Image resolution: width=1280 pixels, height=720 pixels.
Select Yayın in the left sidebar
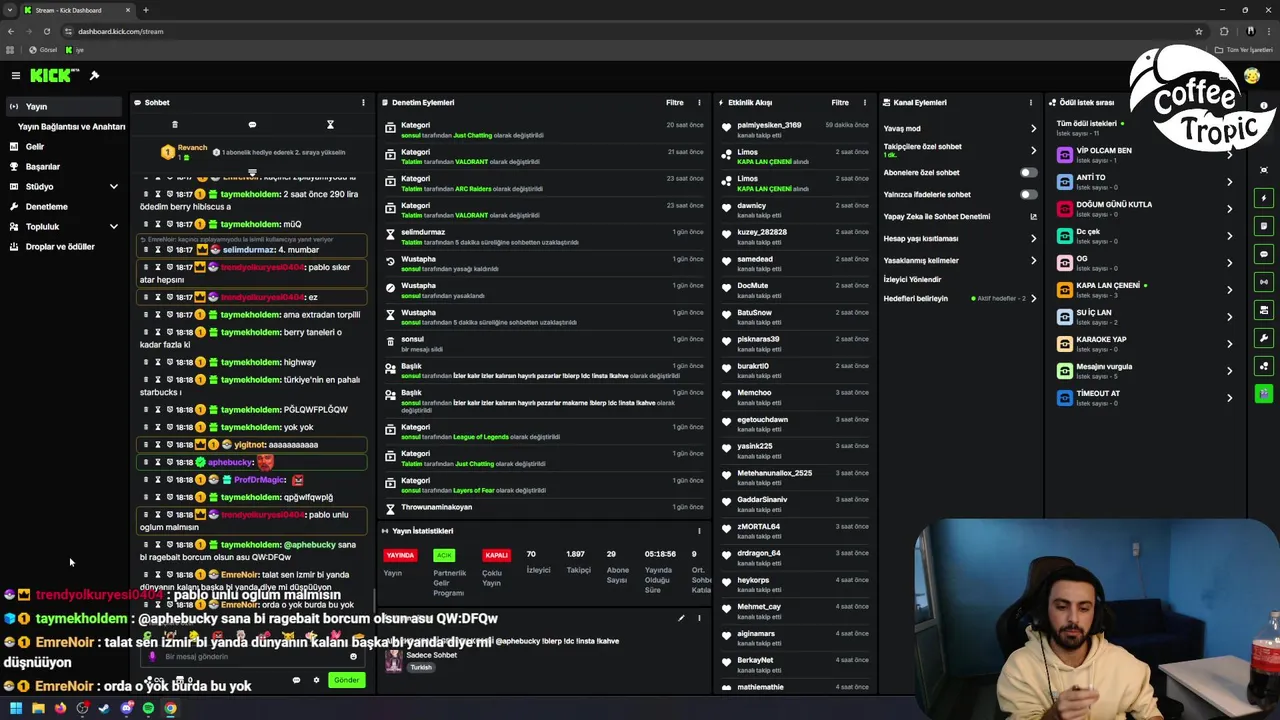pyautogui.click(x=62, y=106)
